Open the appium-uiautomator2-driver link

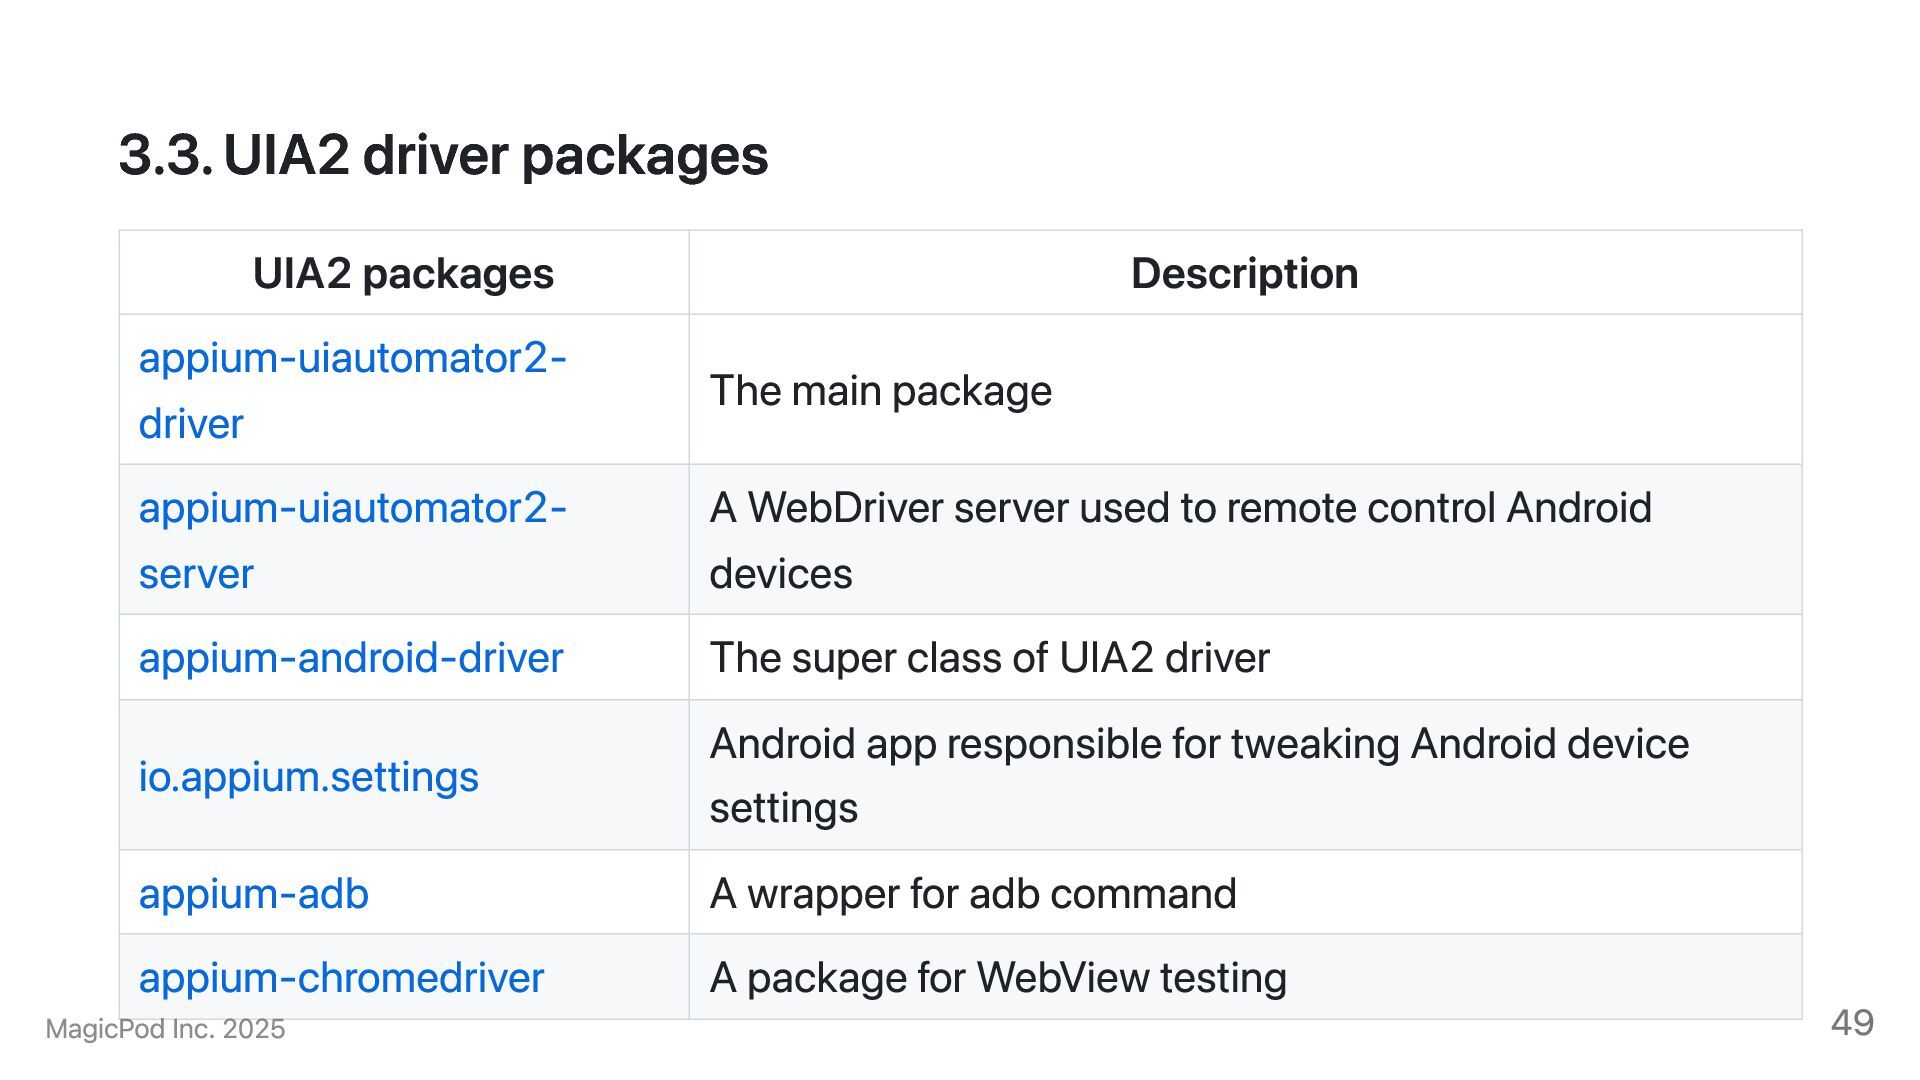tap(352, 358)
